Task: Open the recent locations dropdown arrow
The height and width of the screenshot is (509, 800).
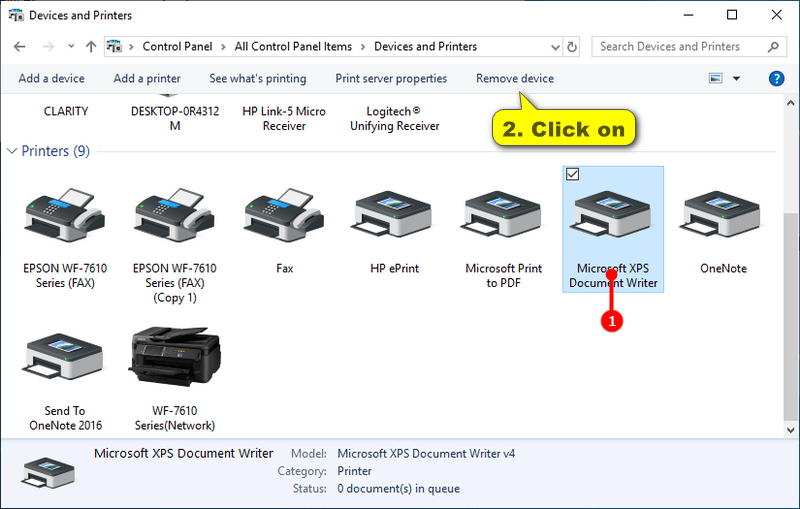Action: pos(71,47)
